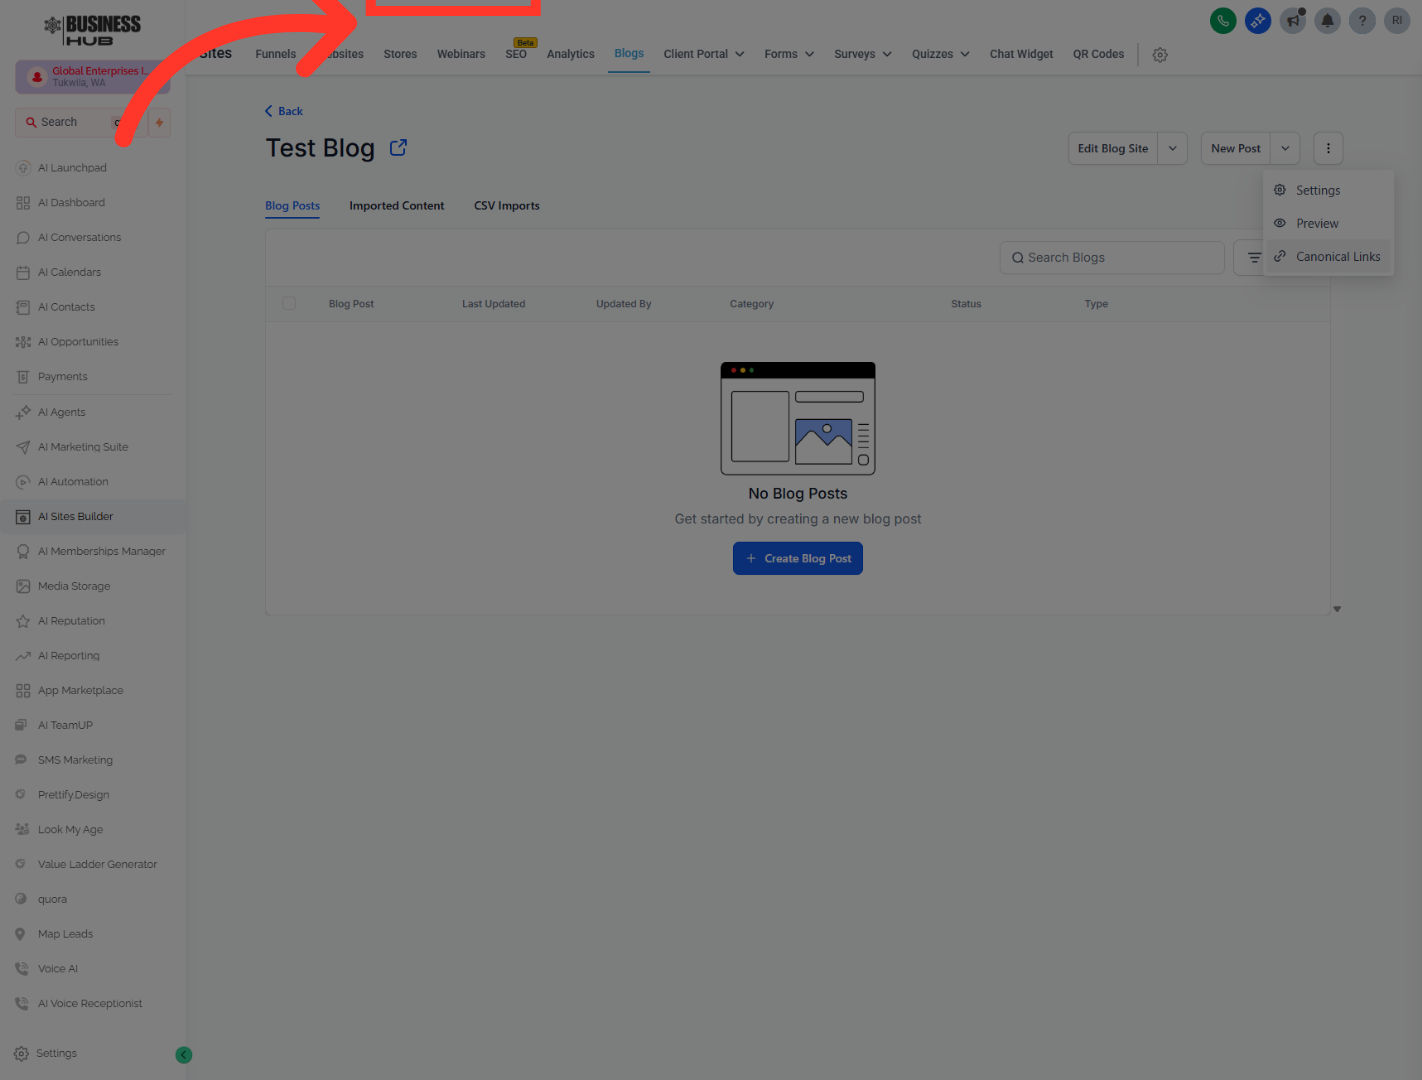Screen dimensions: 1422x1080
Task: Click the sidebar Search field
Action: point(80,123)
